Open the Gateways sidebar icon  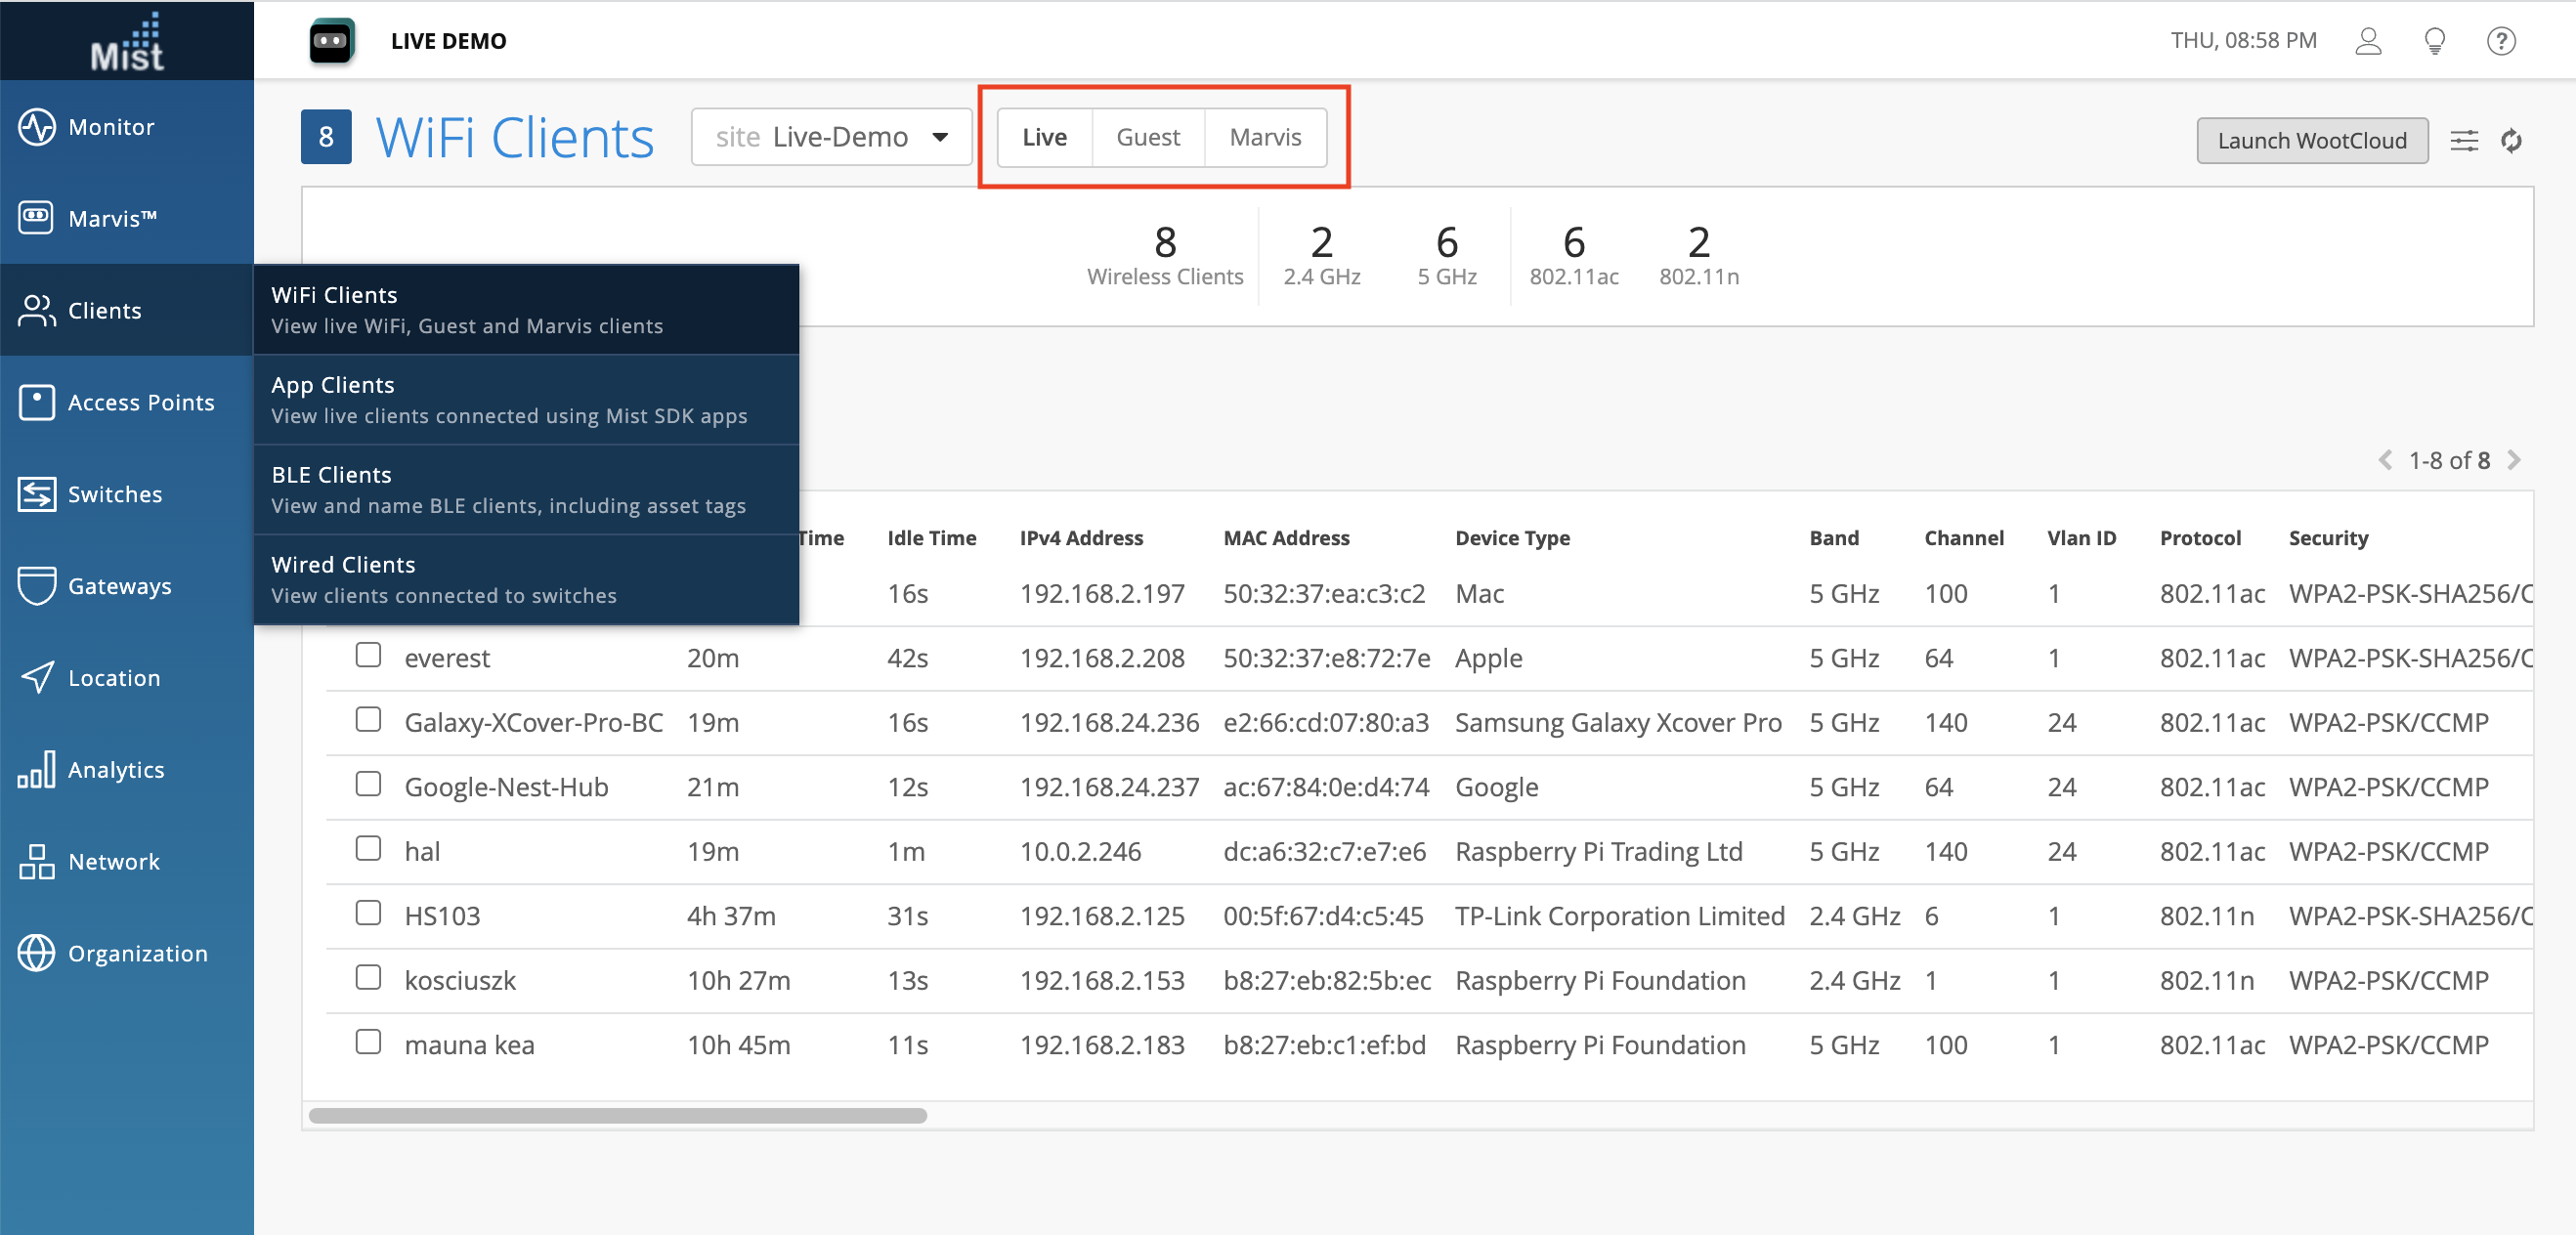pyautogui.click(x=37, y=586)
